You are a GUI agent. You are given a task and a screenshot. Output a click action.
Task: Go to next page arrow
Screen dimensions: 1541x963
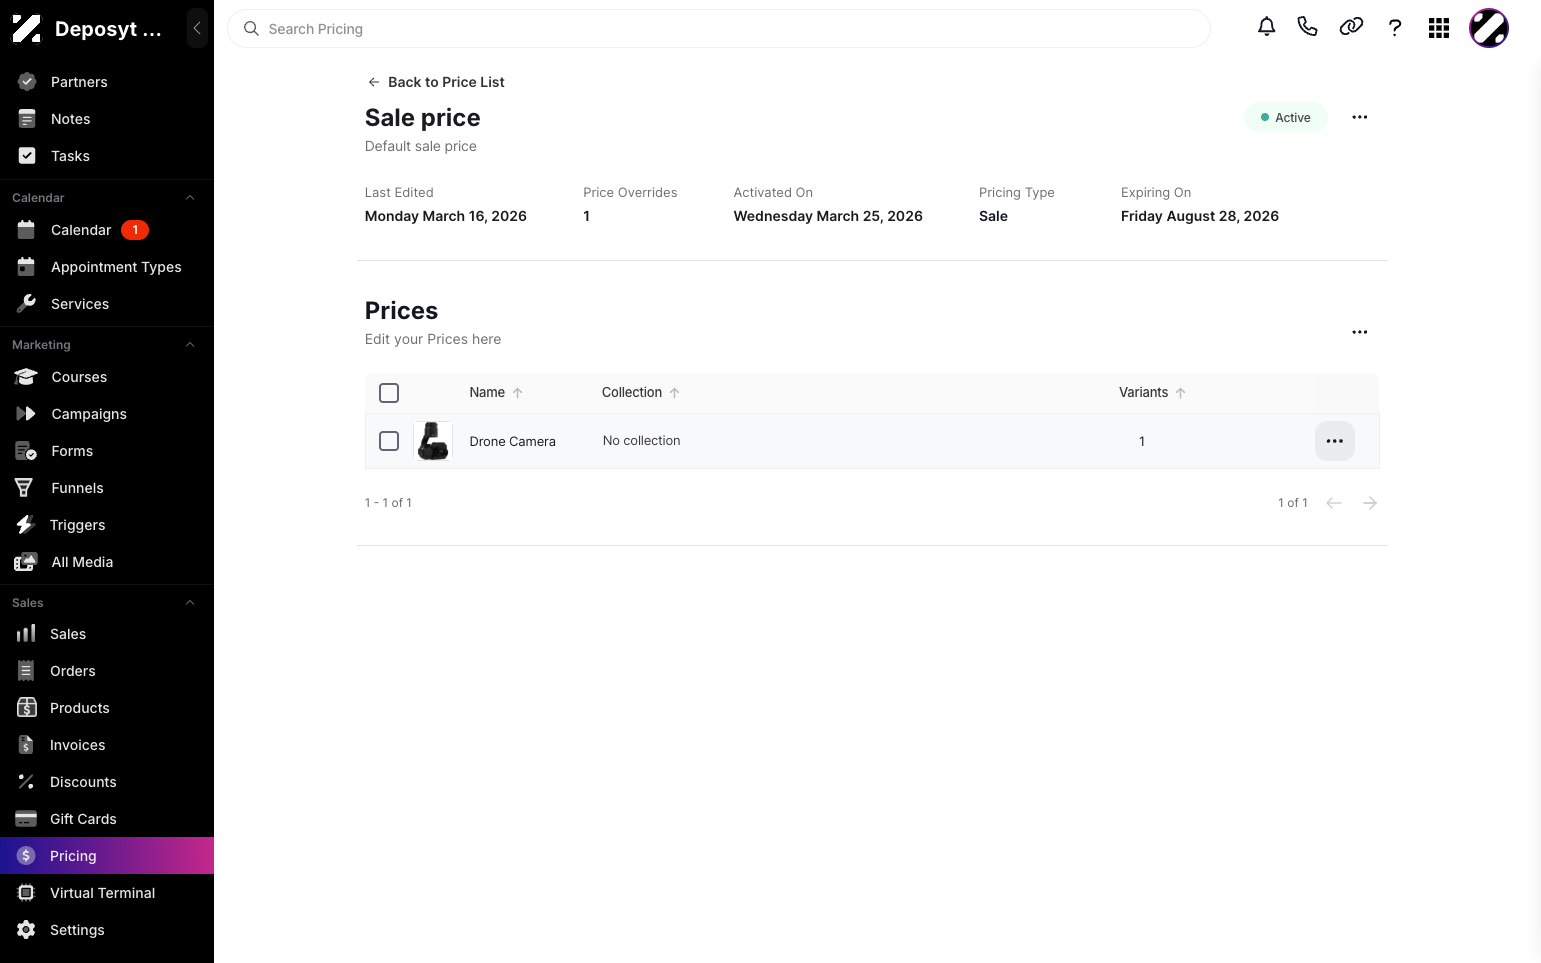coord(1370,503)
